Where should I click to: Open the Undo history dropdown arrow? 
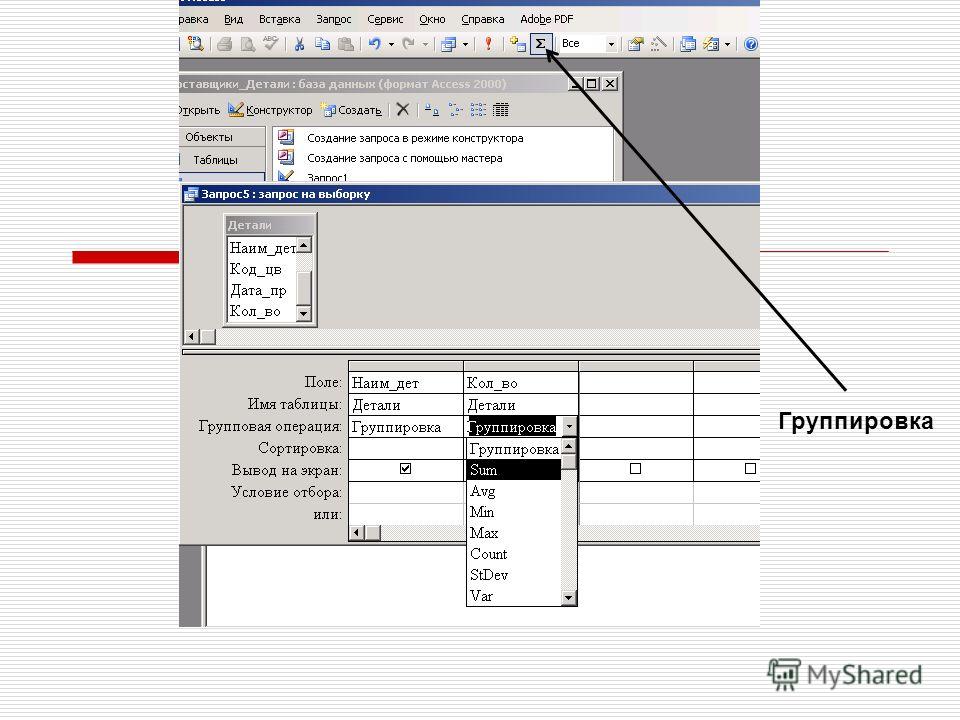[391, 44]
